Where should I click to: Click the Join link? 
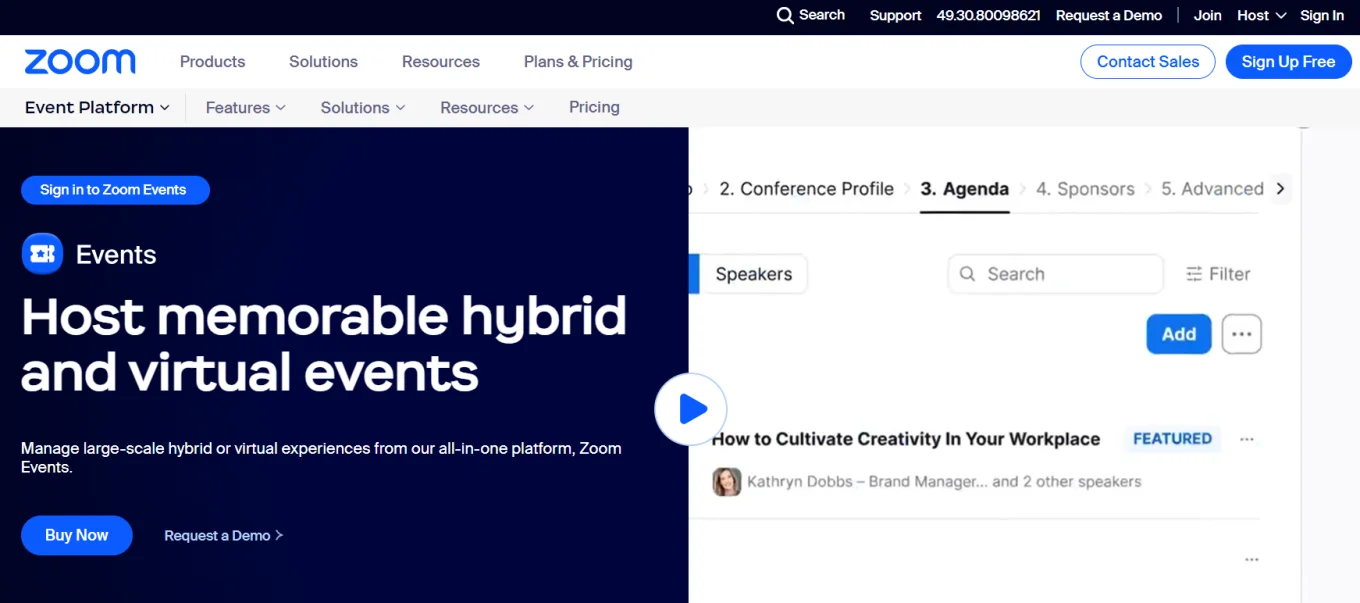coord(1207,15)
